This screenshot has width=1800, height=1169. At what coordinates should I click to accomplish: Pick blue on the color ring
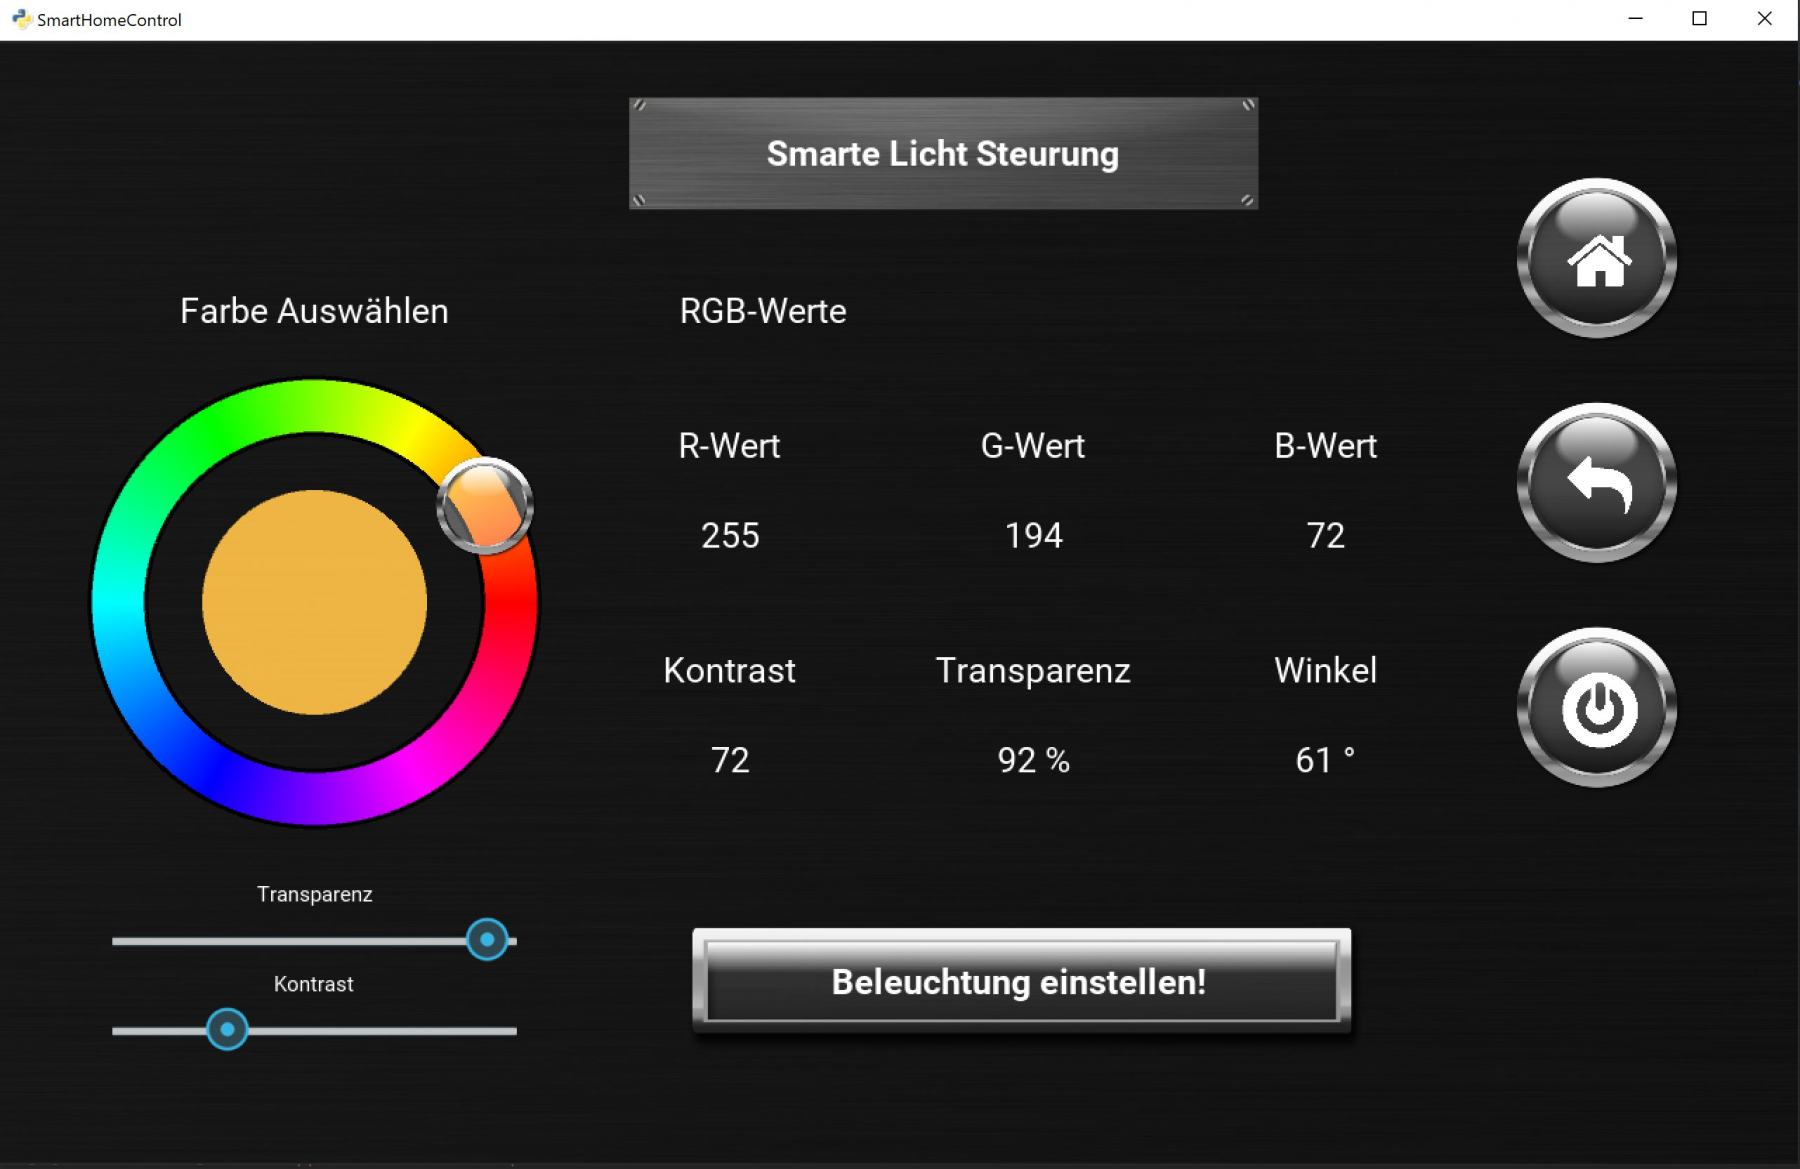tap(210, 772)
